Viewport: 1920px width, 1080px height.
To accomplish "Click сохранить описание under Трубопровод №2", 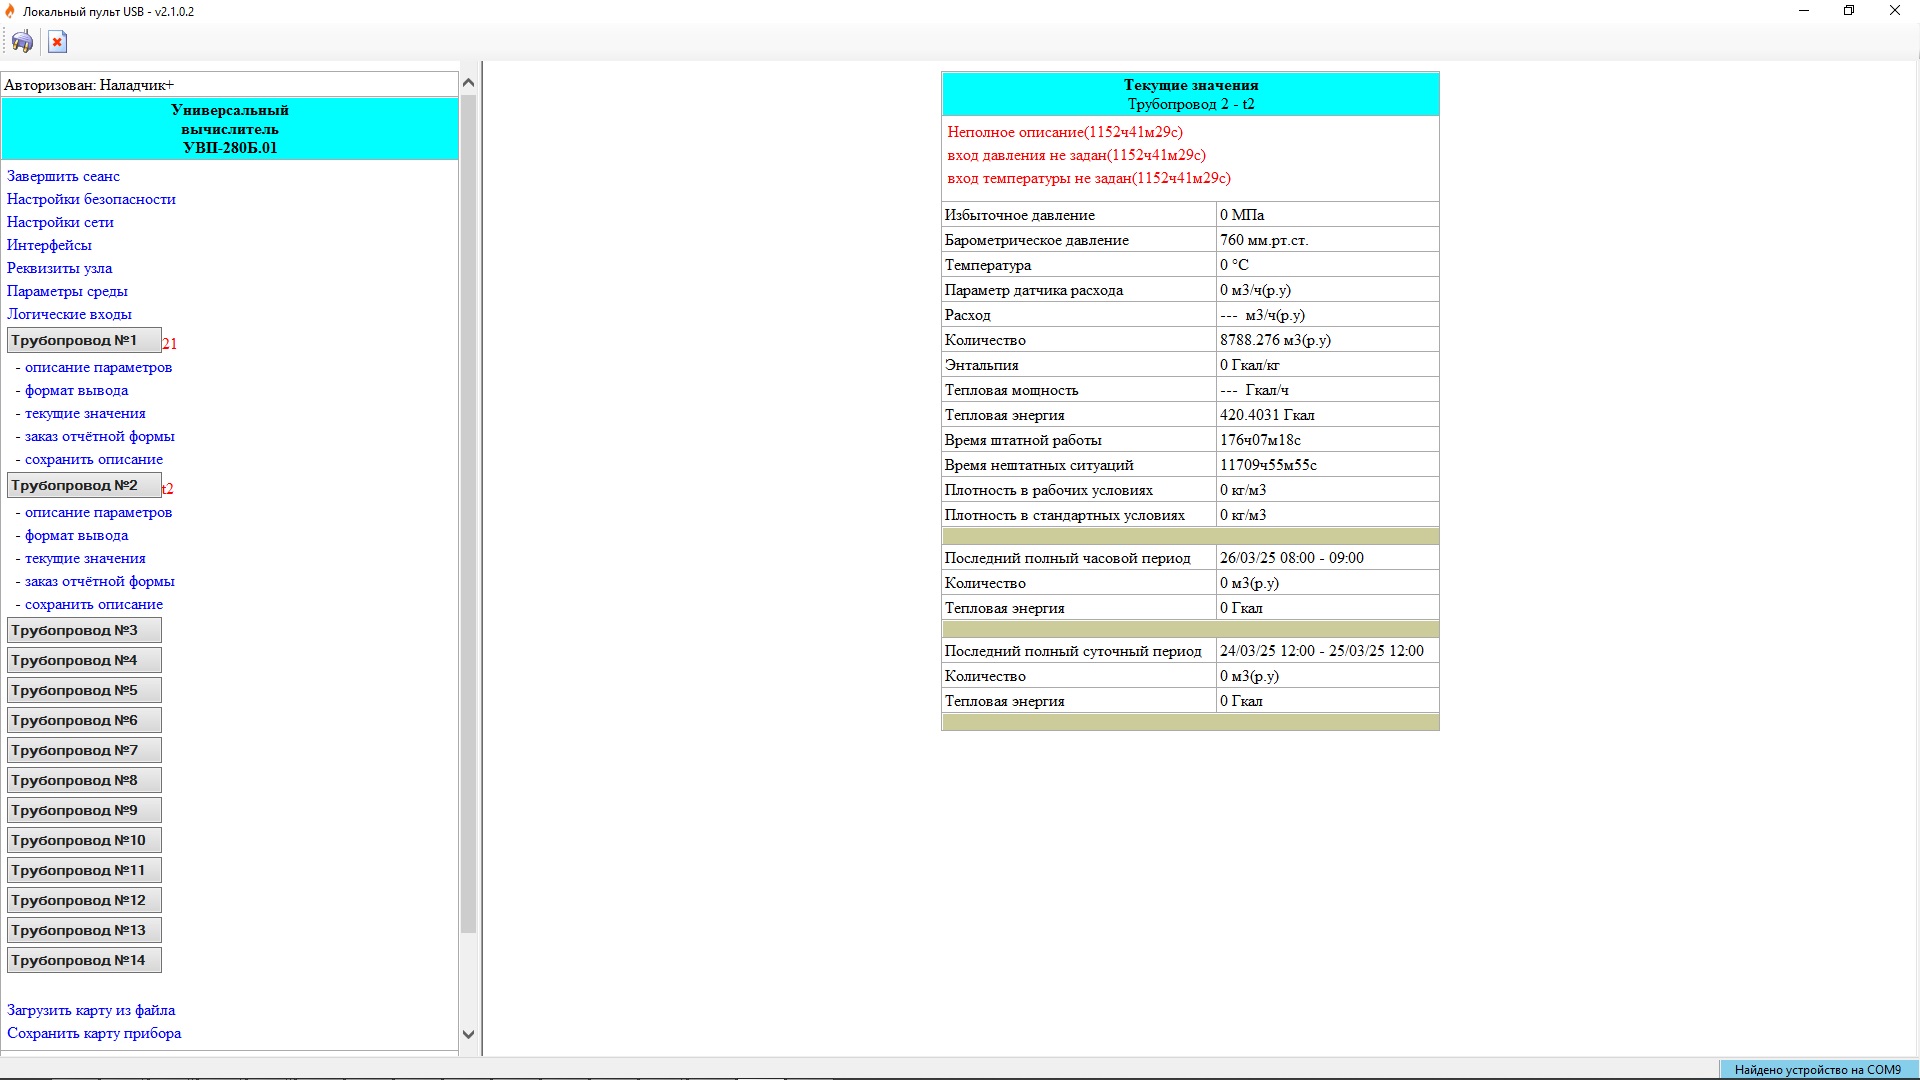I will coord(94,604).
